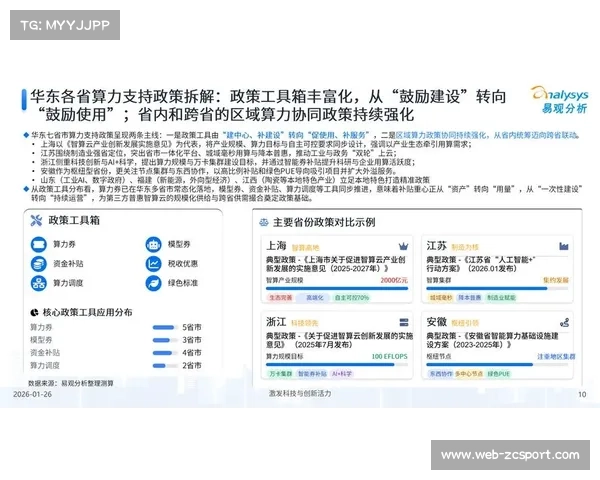Click the 科技领先 subtitle label

tap(305, 323)
